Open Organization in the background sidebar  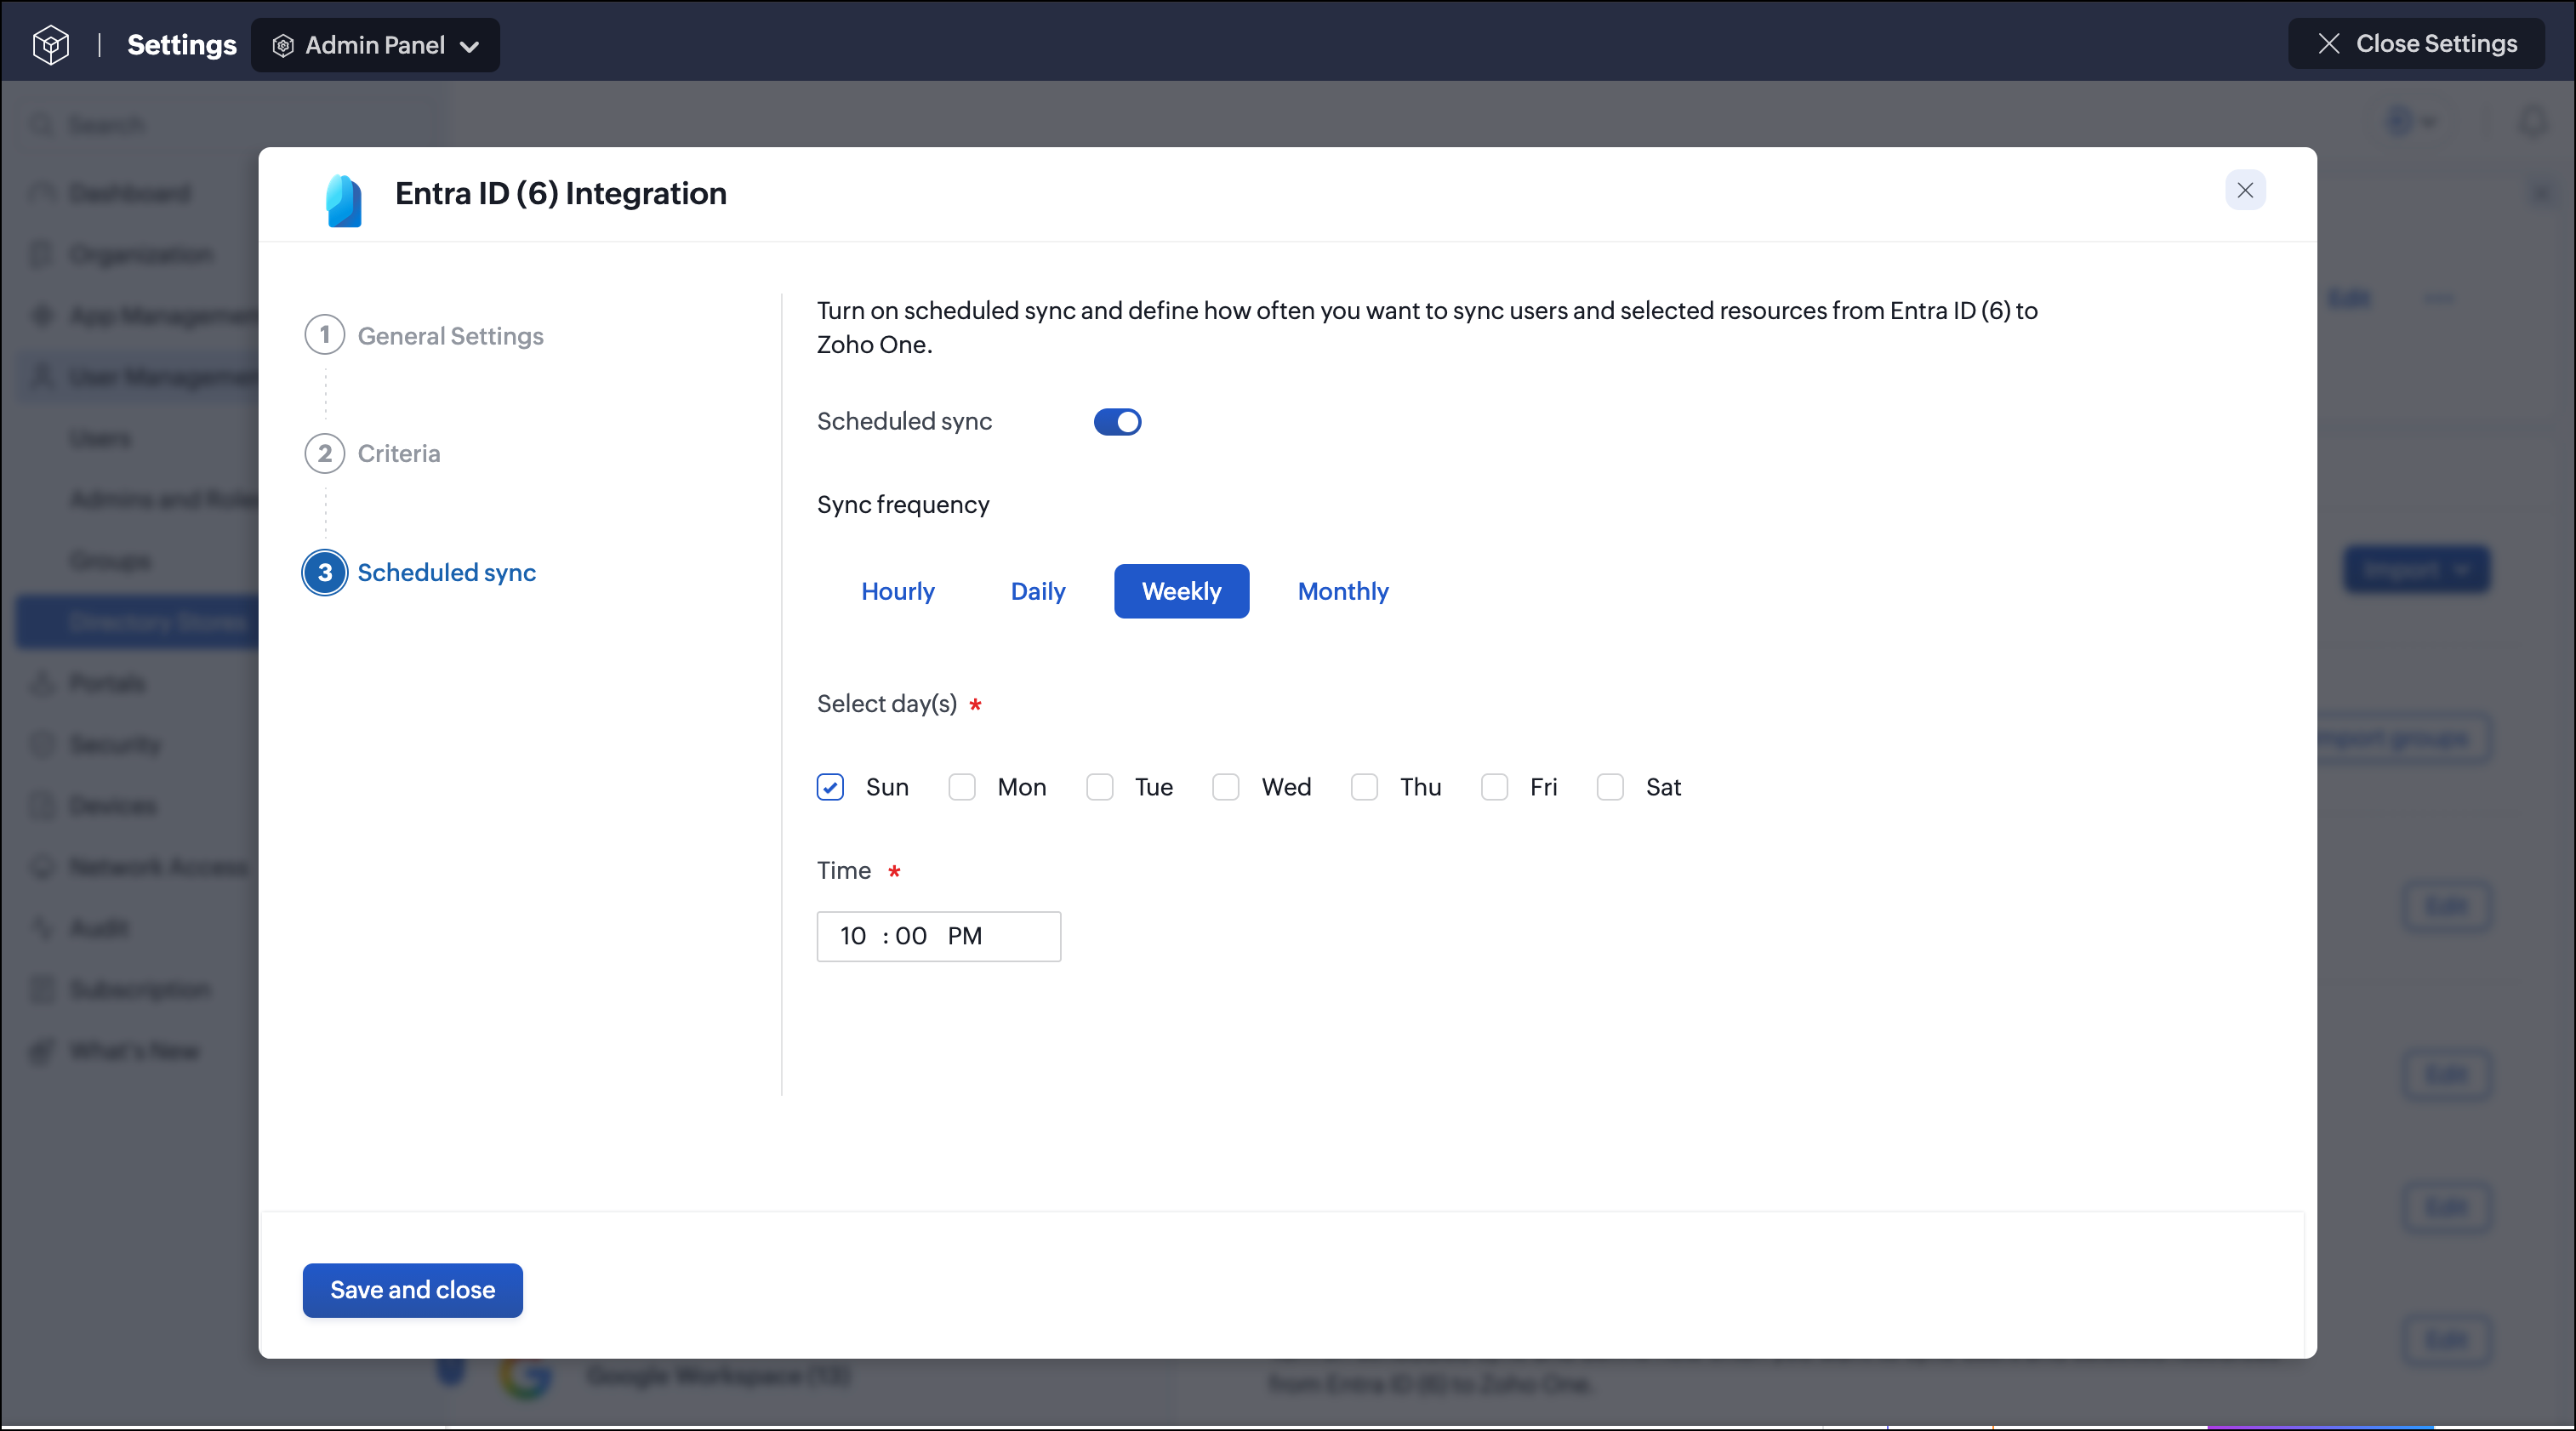click(141, 254)
